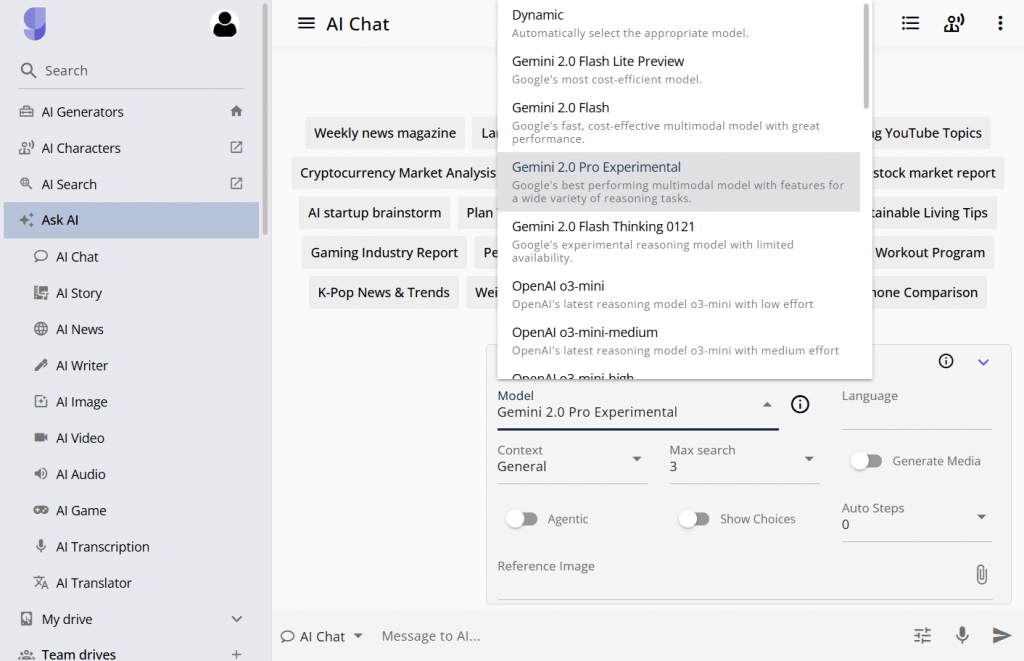
Task: Open the three-dot menu top right
Action: pos(1000,22)
